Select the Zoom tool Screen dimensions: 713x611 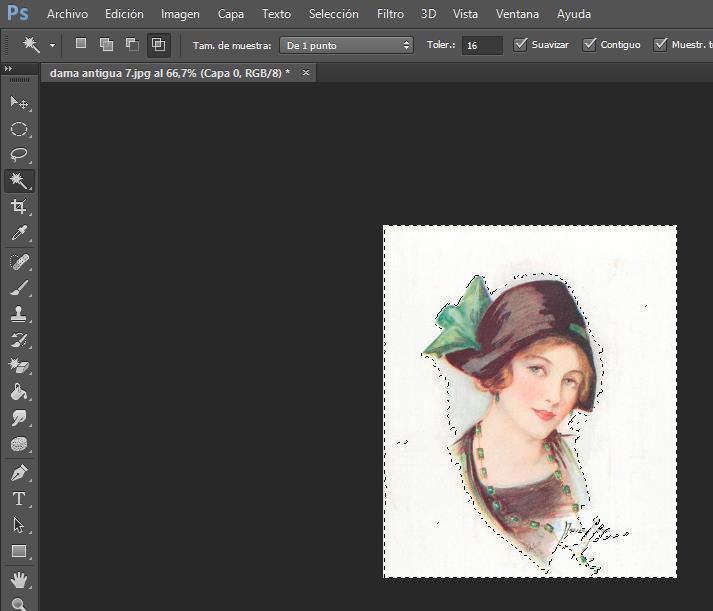pos(19,604)
